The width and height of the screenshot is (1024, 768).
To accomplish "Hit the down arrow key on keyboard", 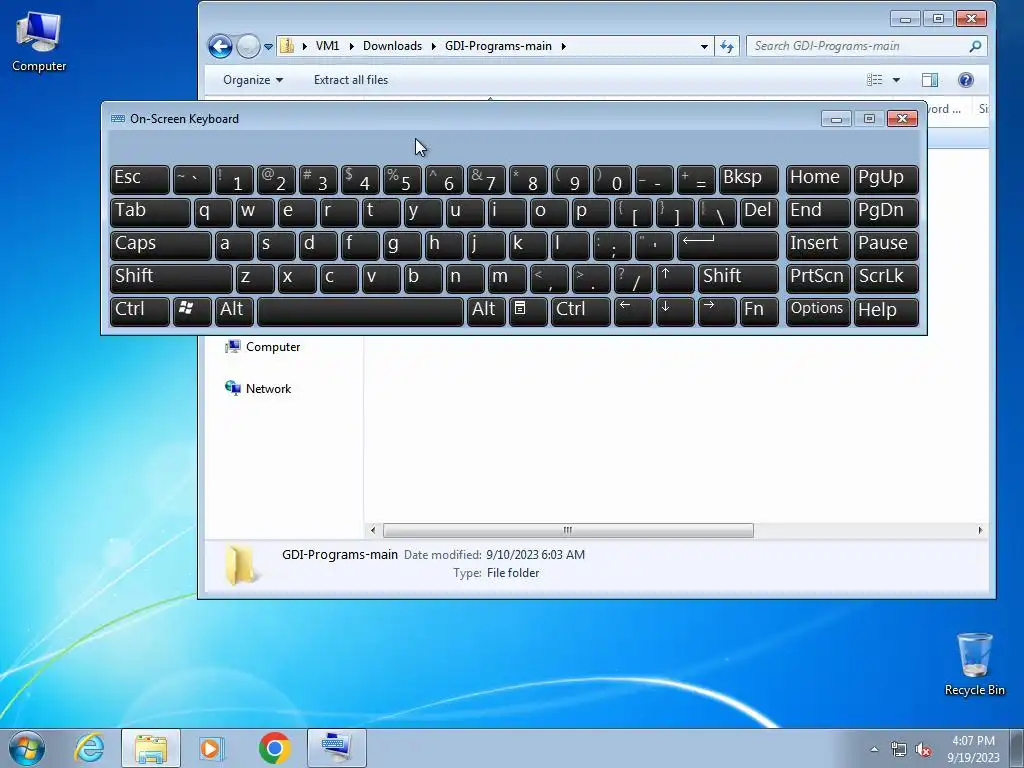I will [675, 311].
